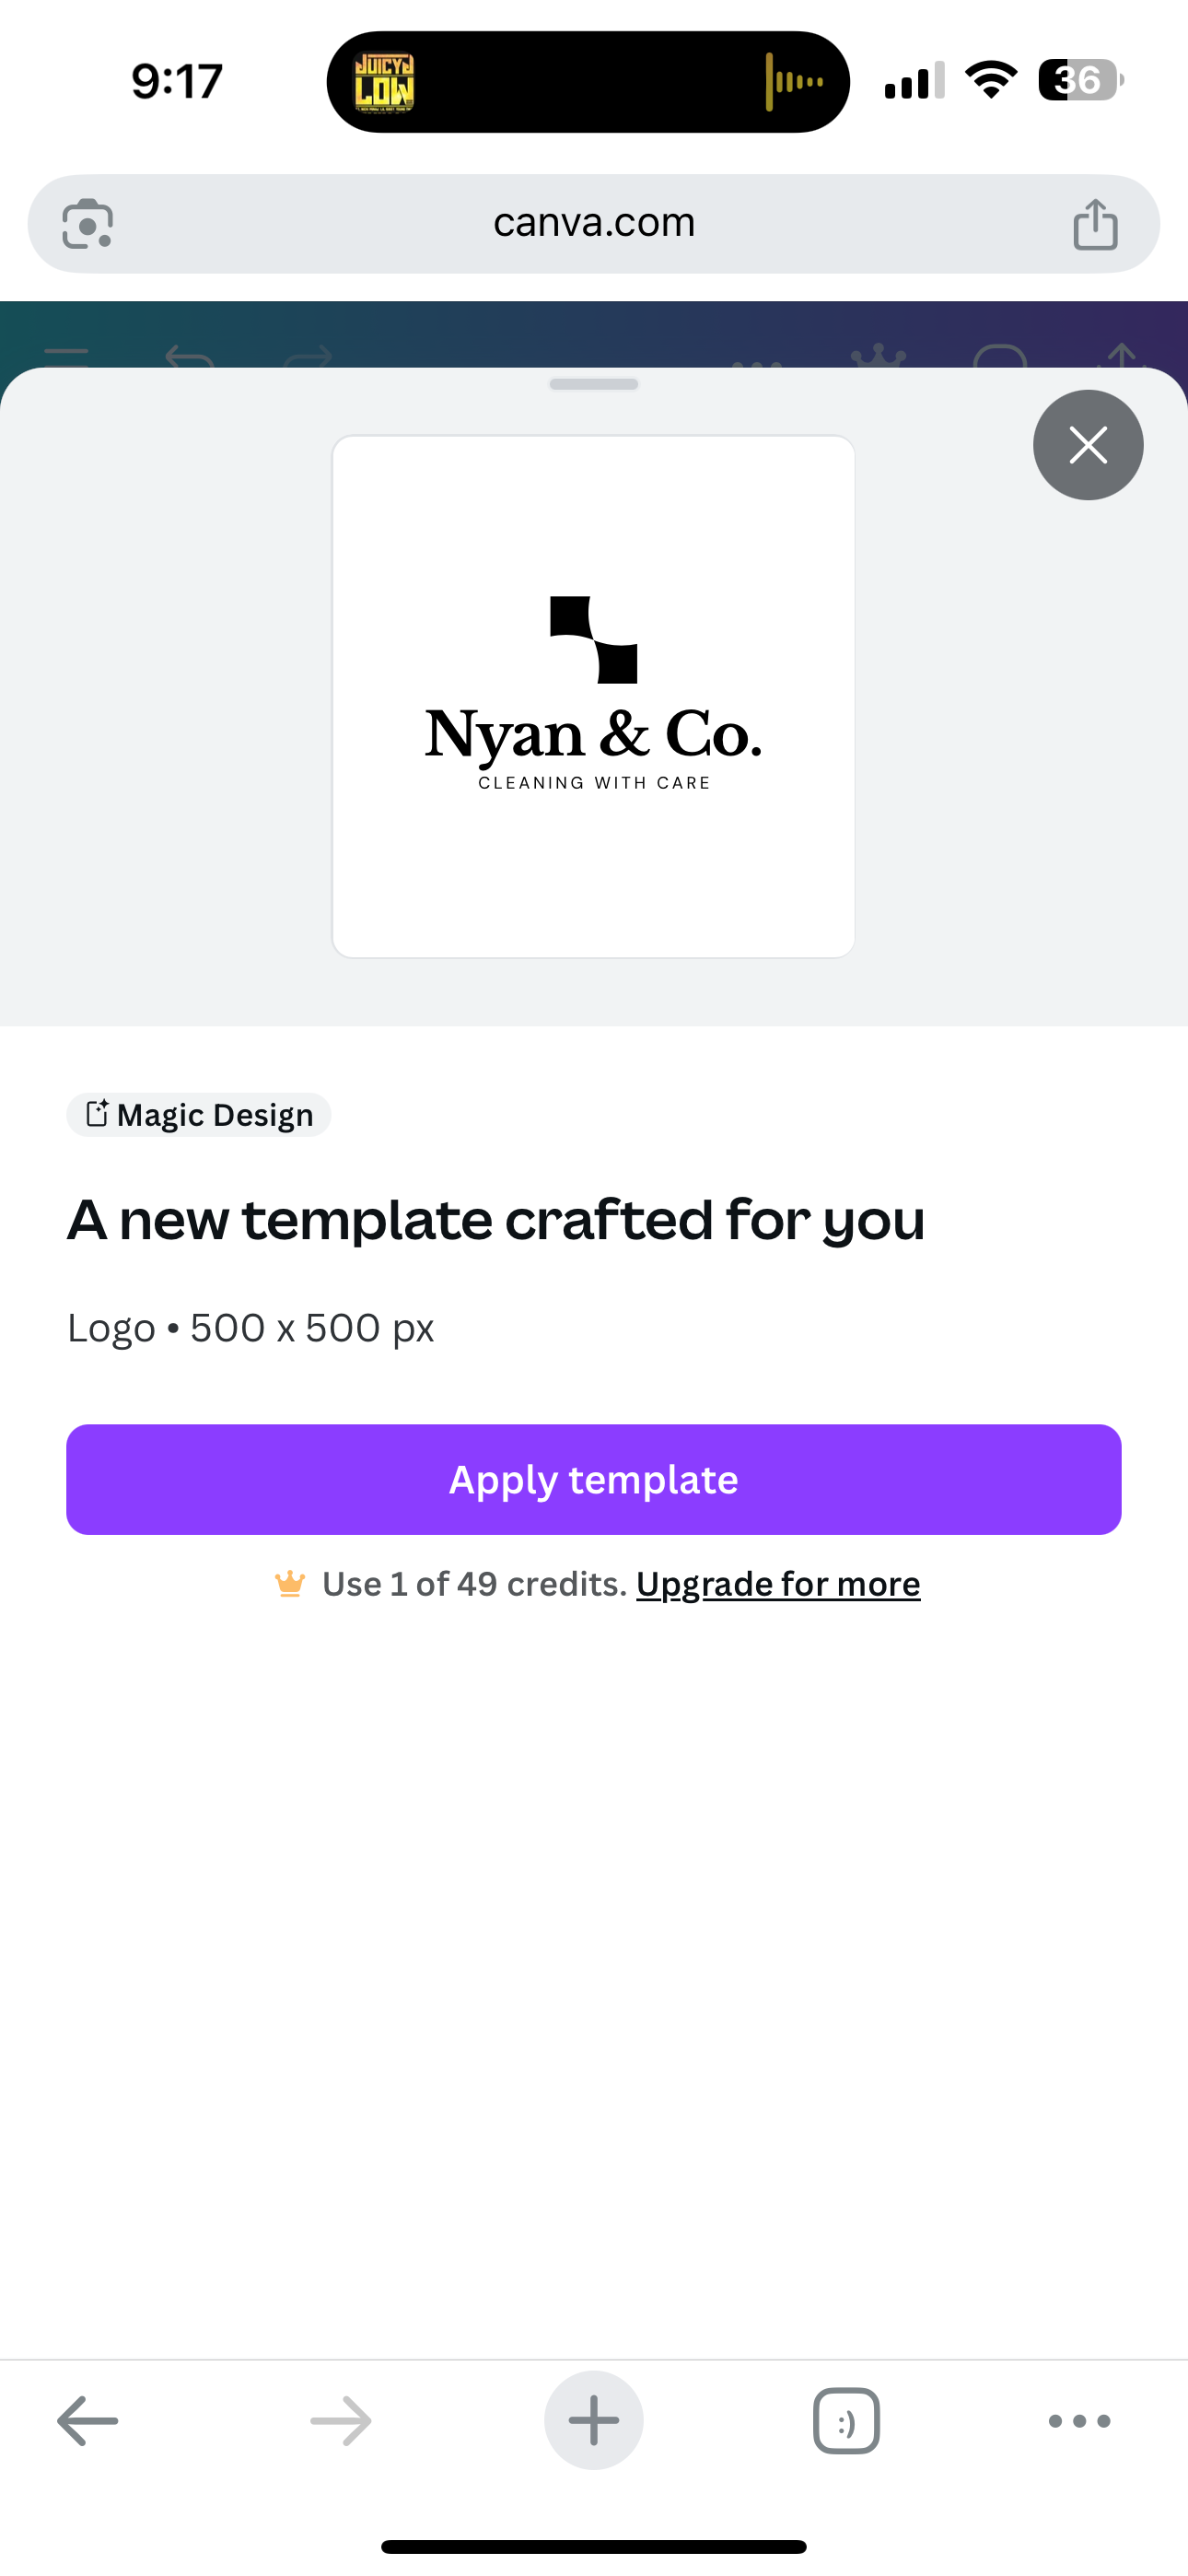This screenshot has height=2576, width=1188.
Task: Tap the crown icon beside credits text
Action: (x=290, y=1584)
